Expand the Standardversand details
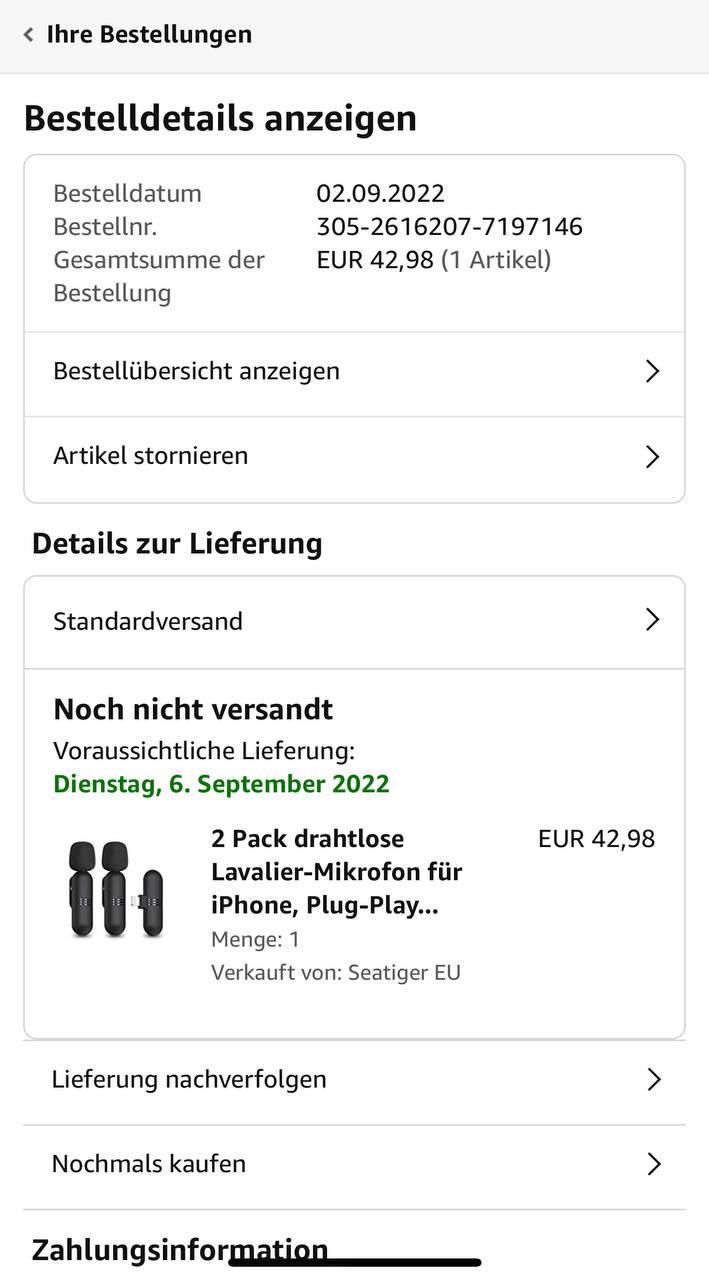This screenshot has width=709, height=1280. click(148, 621)
